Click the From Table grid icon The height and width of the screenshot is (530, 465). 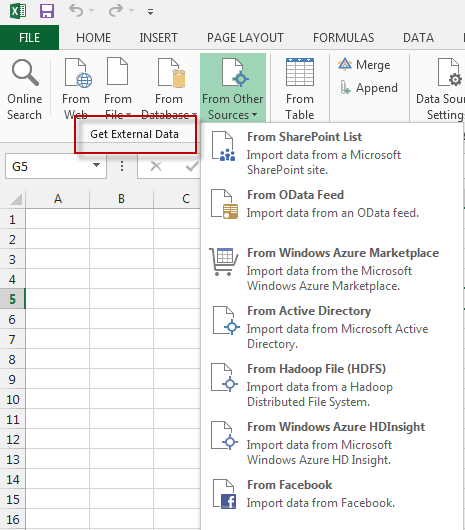tap(300, 72)
